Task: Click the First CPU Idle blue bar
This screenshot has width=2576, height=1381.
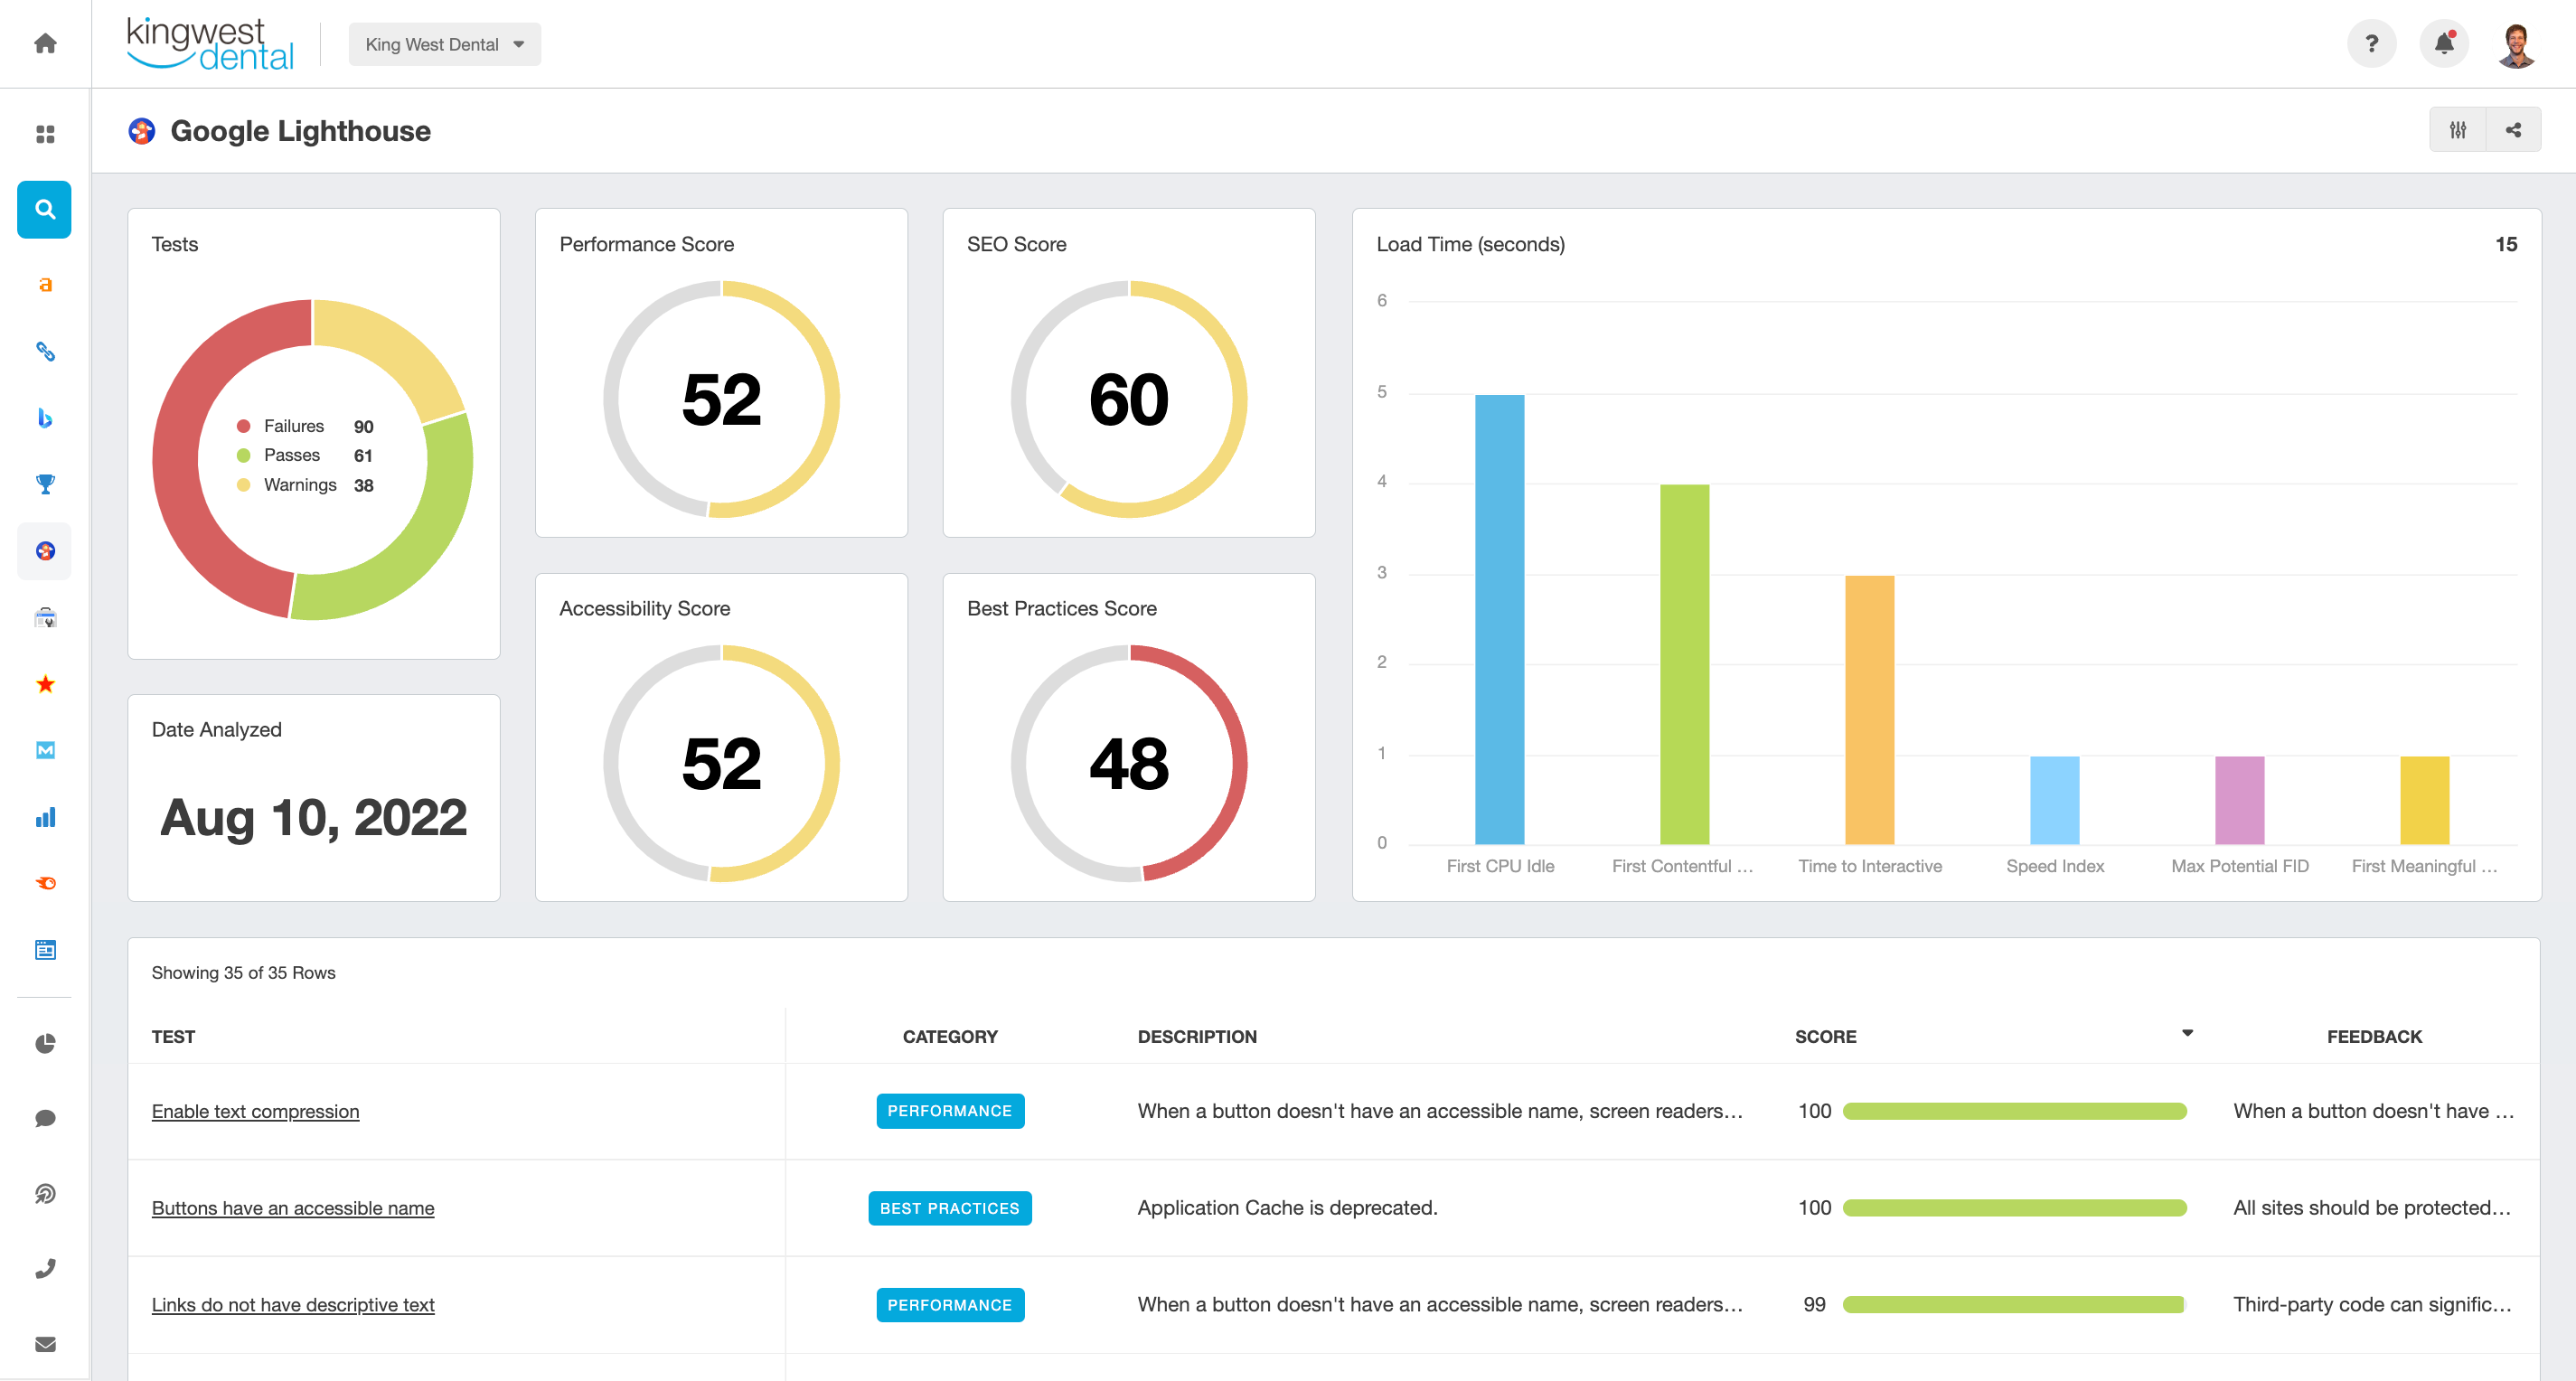Action: [x=1499, y=620]
